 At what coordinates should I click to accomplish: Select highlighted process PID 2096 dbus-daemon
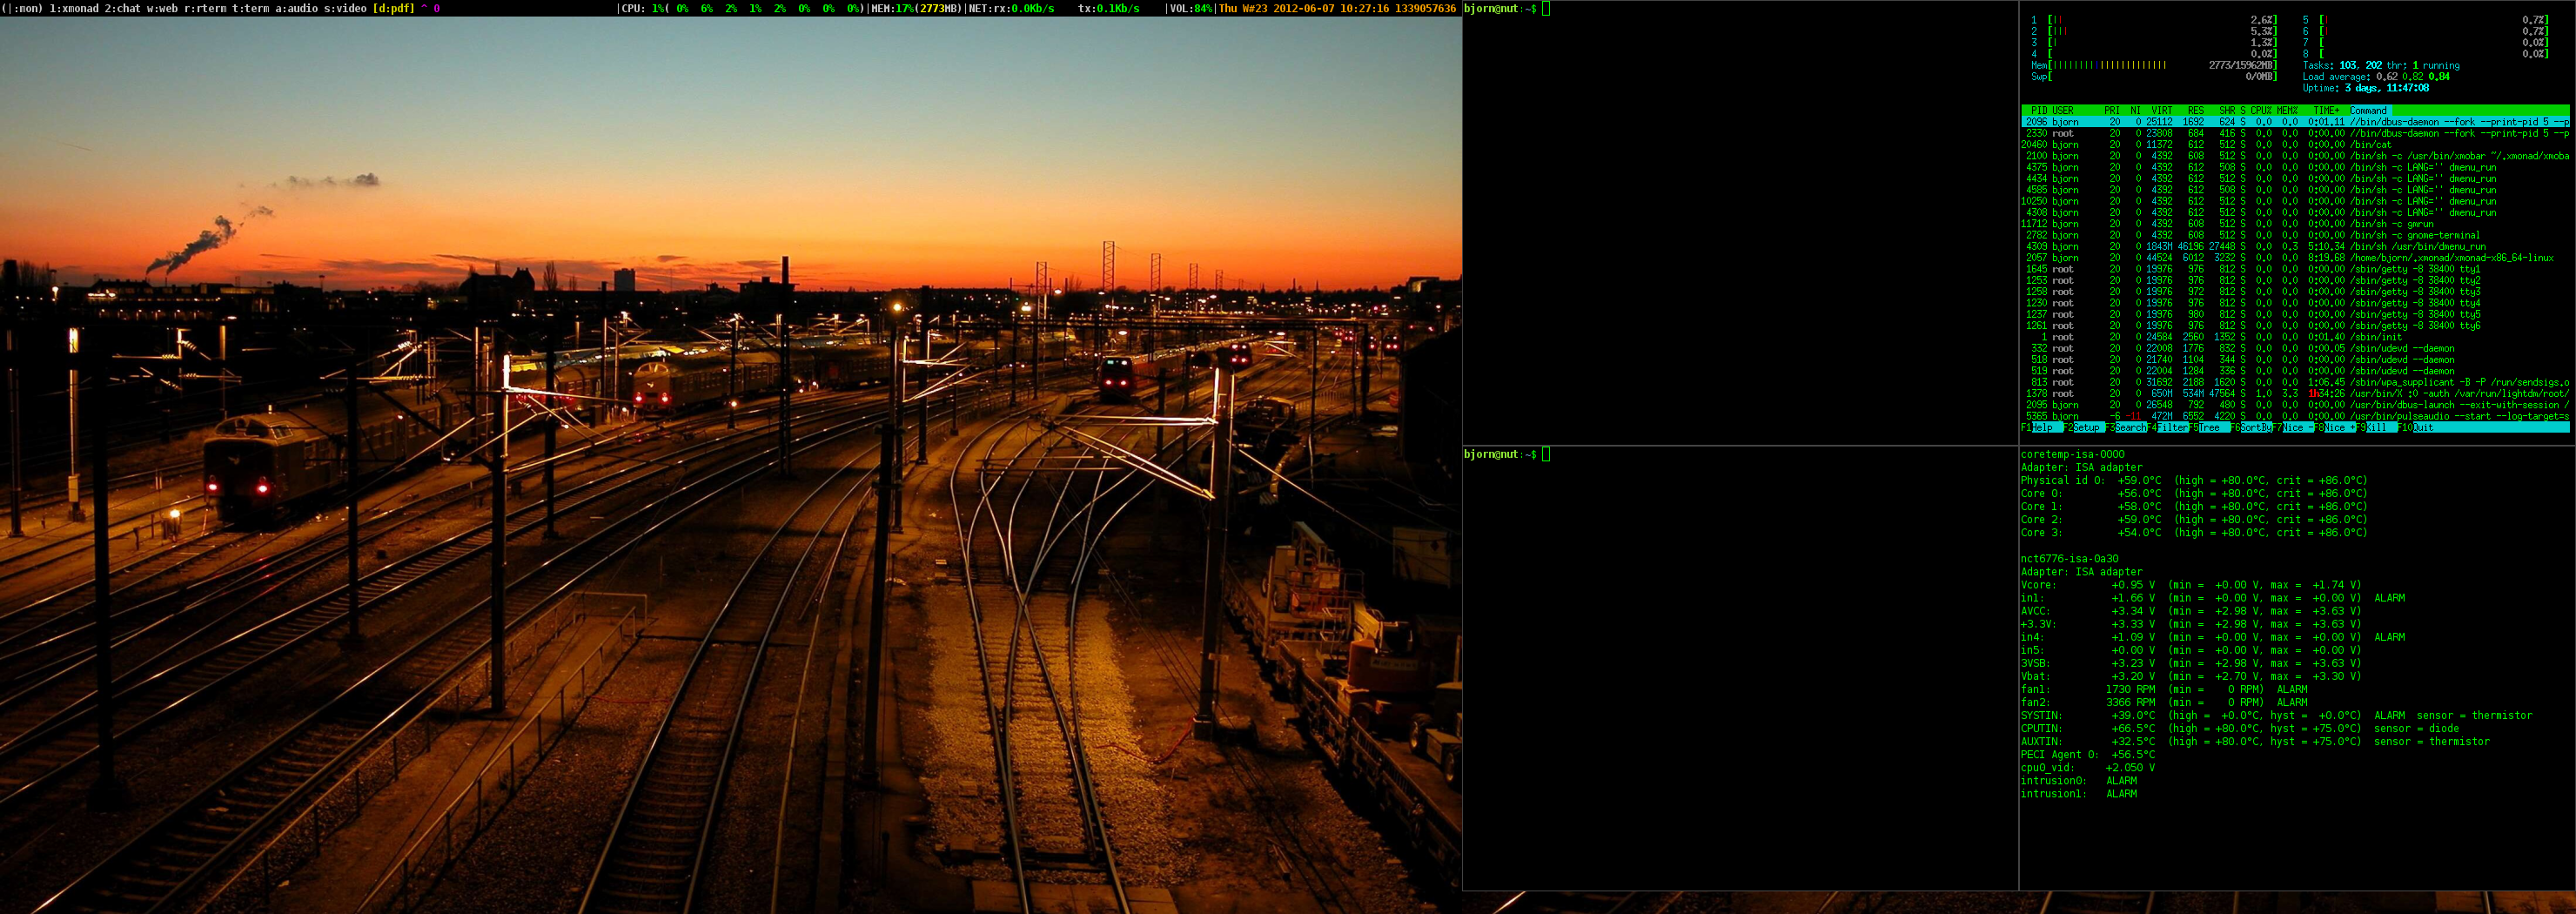coord(2295,122)
